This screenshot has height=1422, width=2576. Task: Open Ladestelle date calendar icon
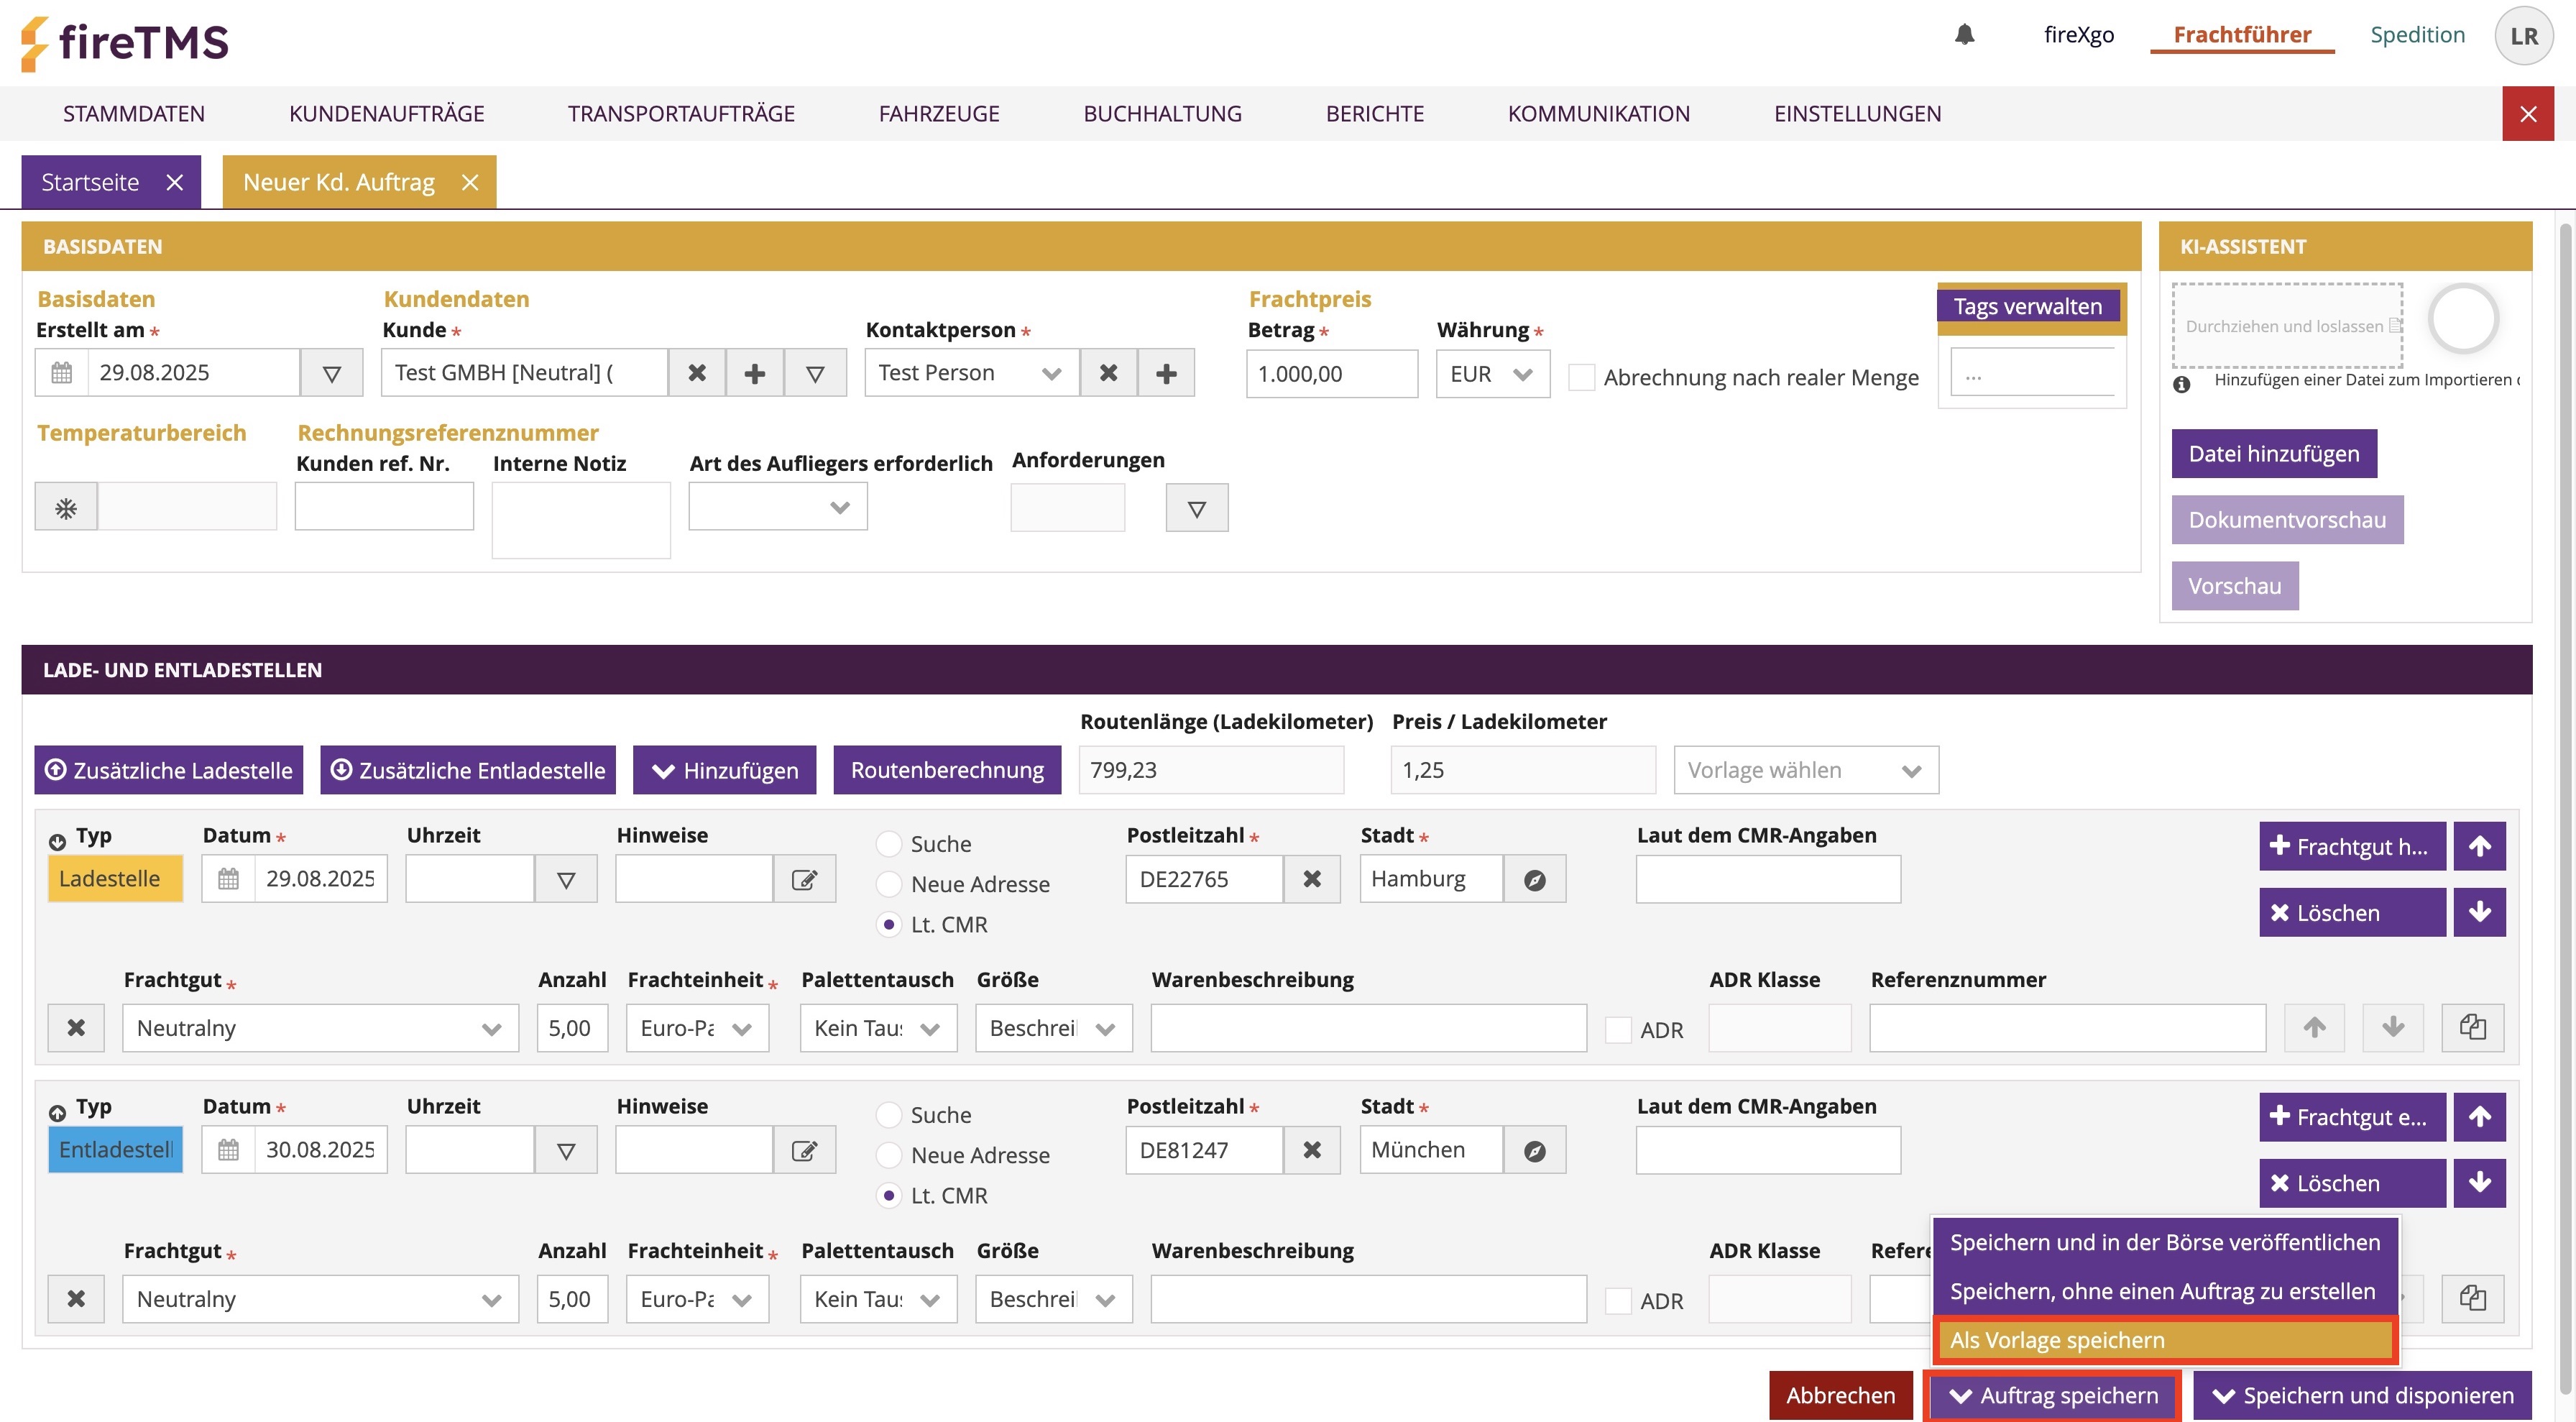pyautogui.click(x=228, y=879)
